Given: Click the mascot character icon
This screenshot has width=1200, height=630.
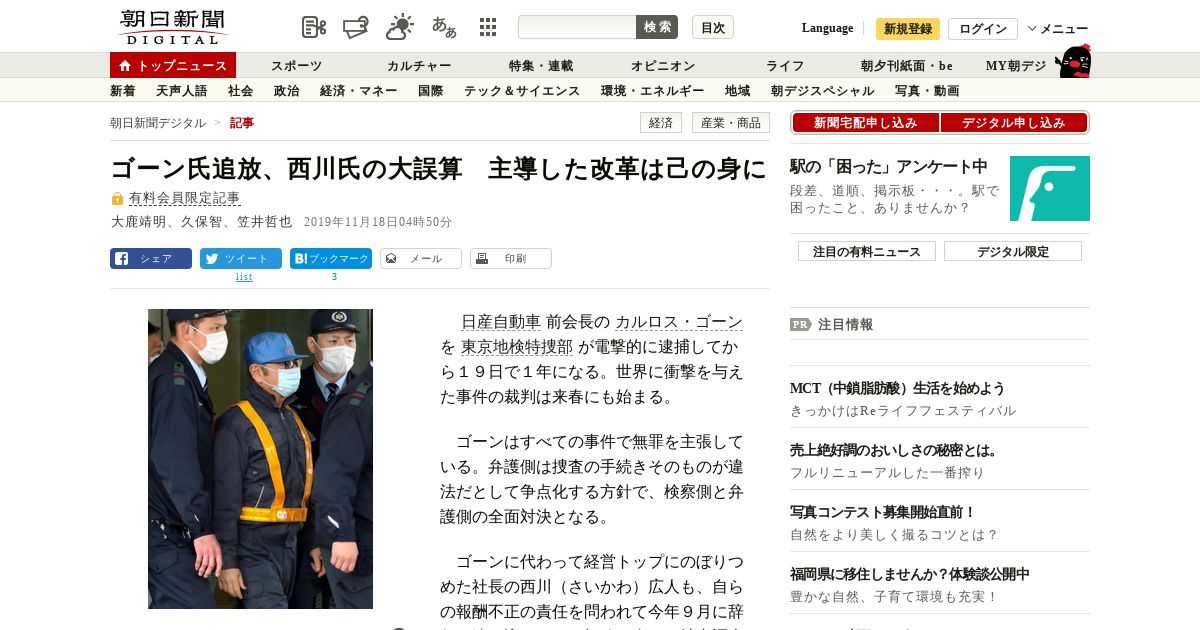Looking at the screenshot, I should pyautogui.click(x=1073, y=62).
